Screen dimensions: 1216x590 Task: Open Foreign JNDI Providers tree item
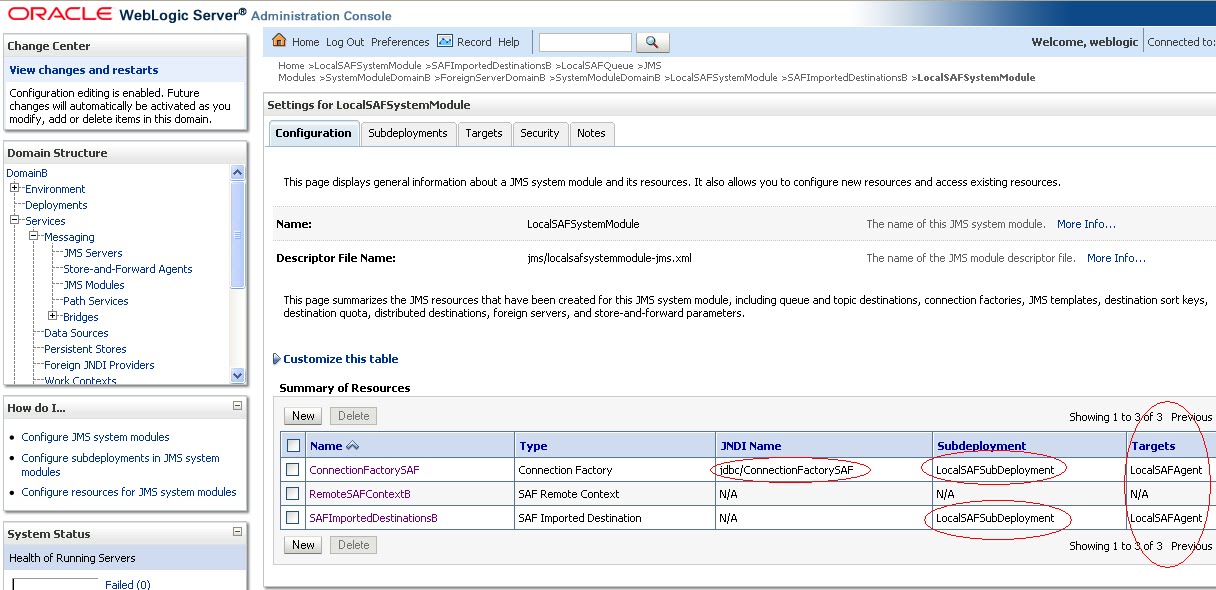(99, 365)
